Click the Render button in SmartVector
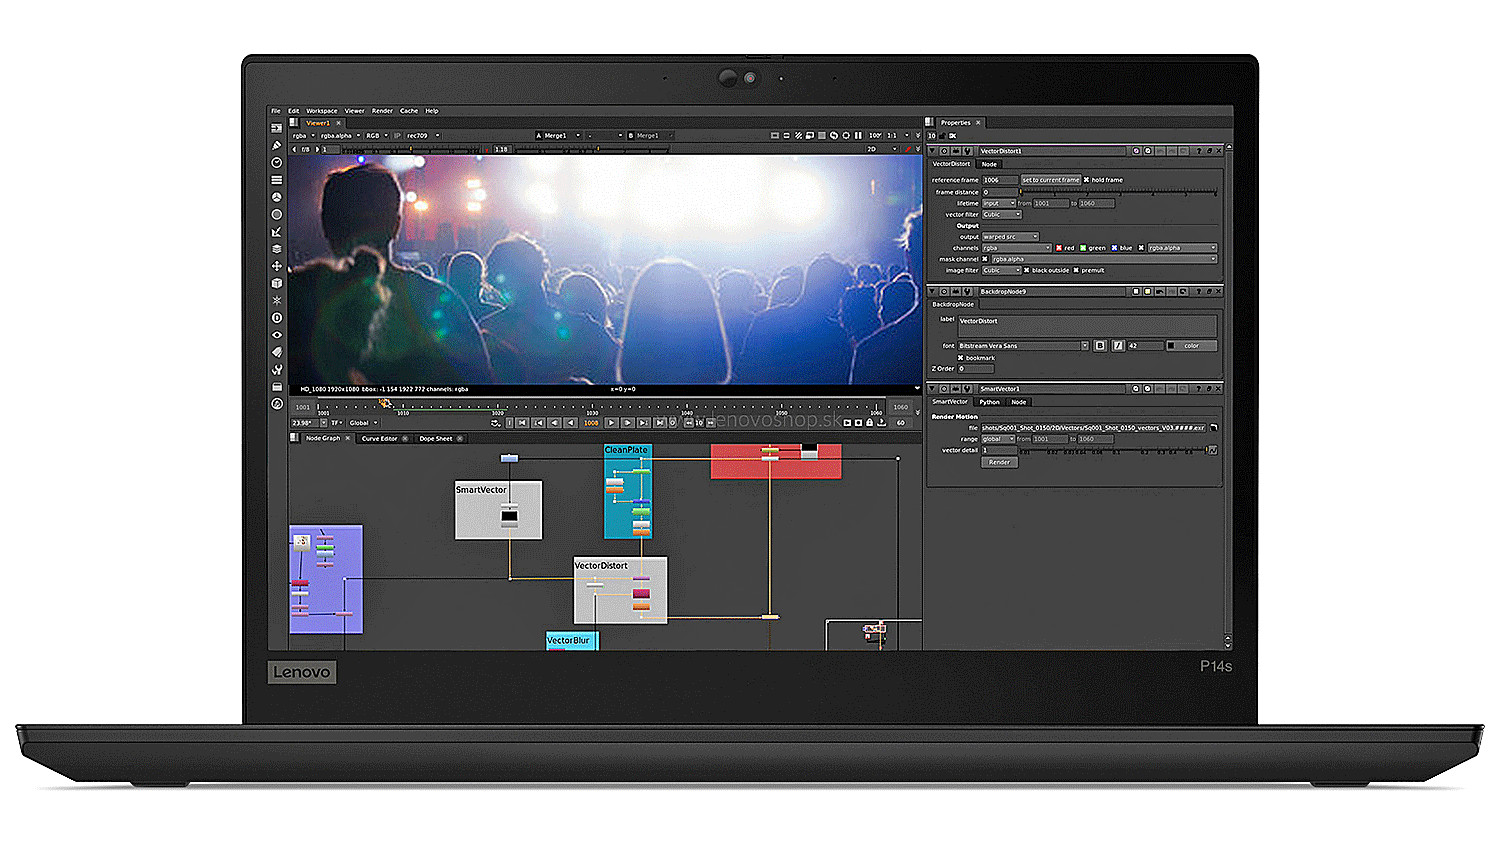This screenshot has height=842, width=1498. coord(999,462)
